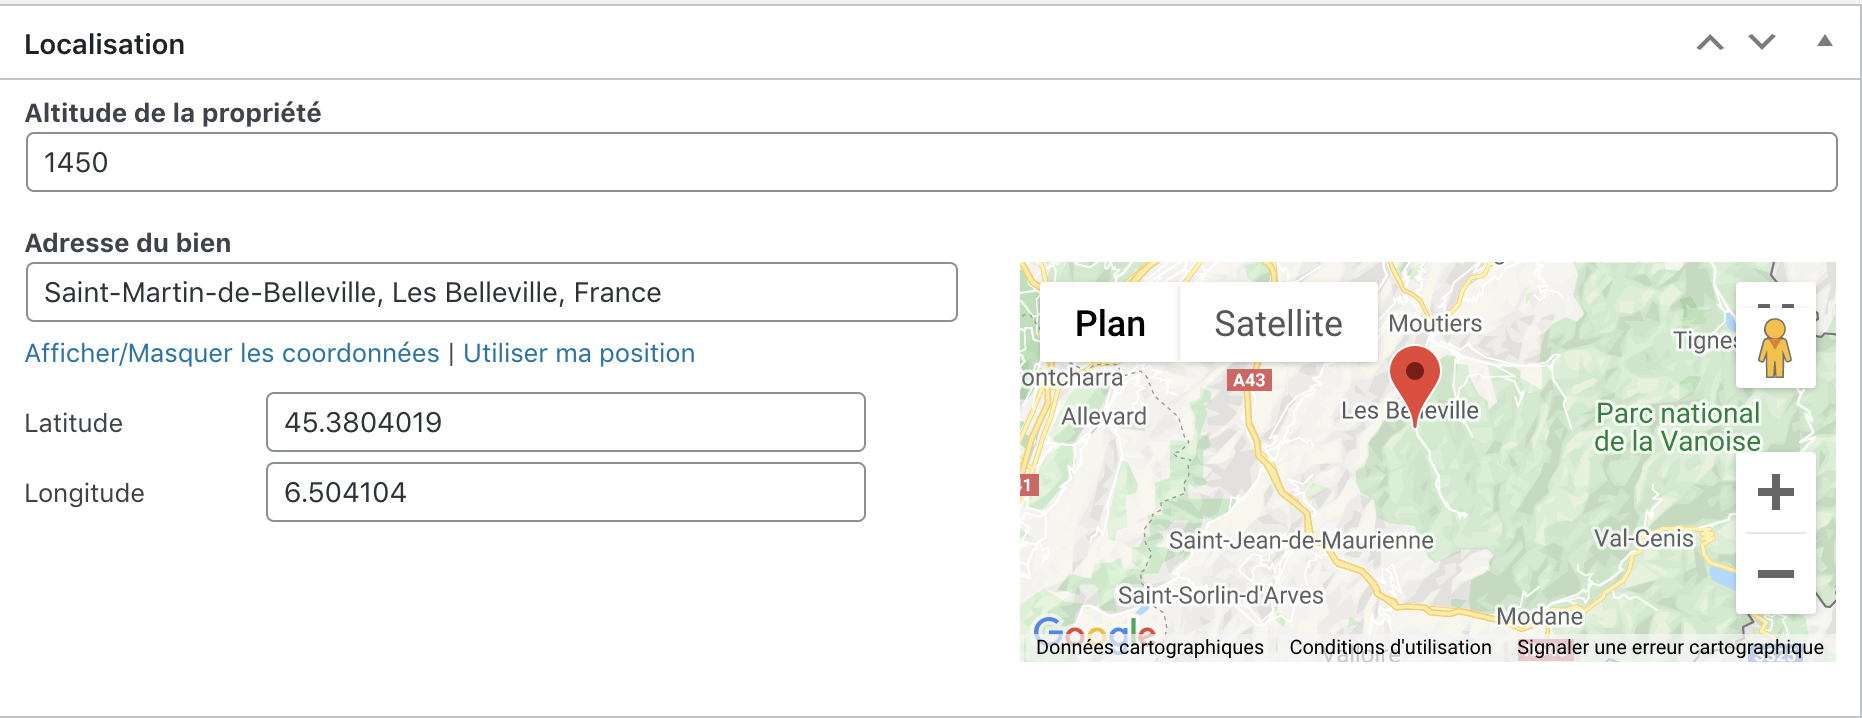Image resolution: width=1862 pixels, height=718 pixels.
Task: Open Conditions d'utilisation map link
Action: pyautogui.click(x=1390, y=647)
